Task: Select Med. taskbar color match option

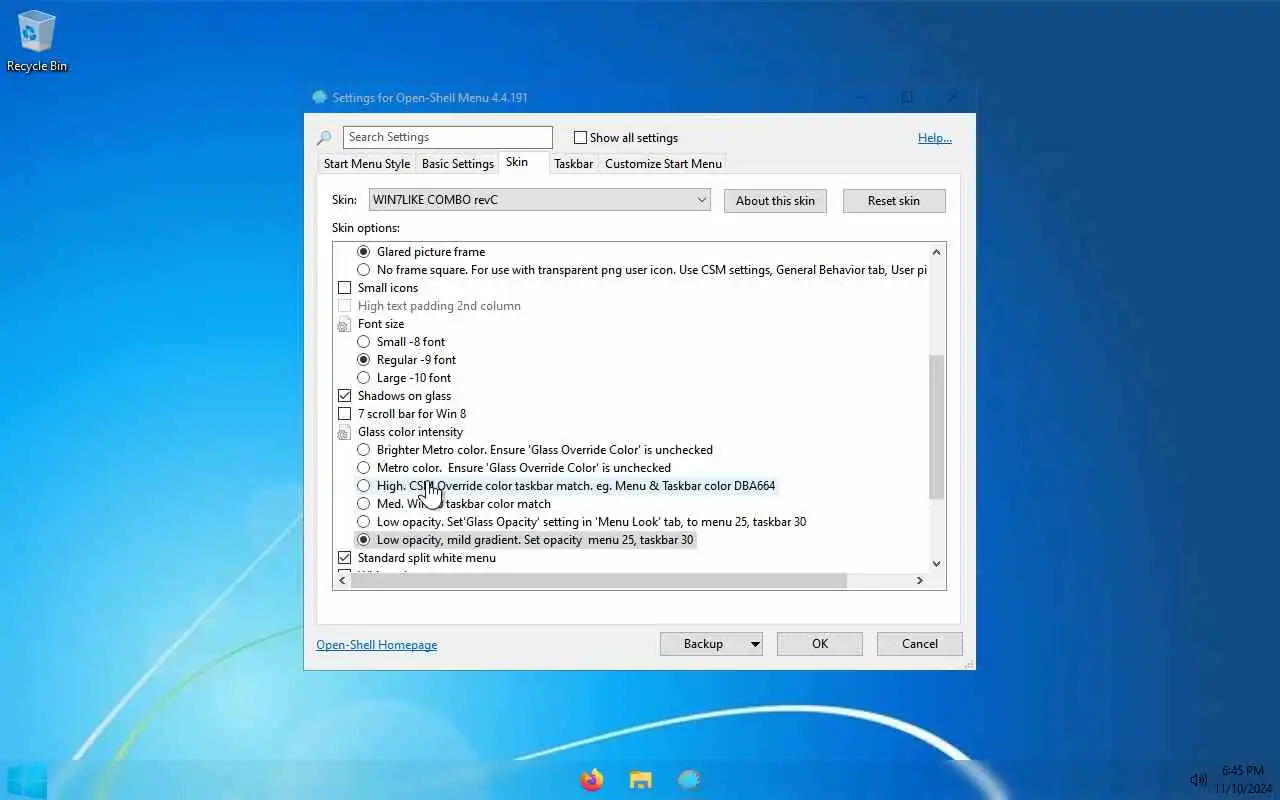Action: tap(364, 504)
